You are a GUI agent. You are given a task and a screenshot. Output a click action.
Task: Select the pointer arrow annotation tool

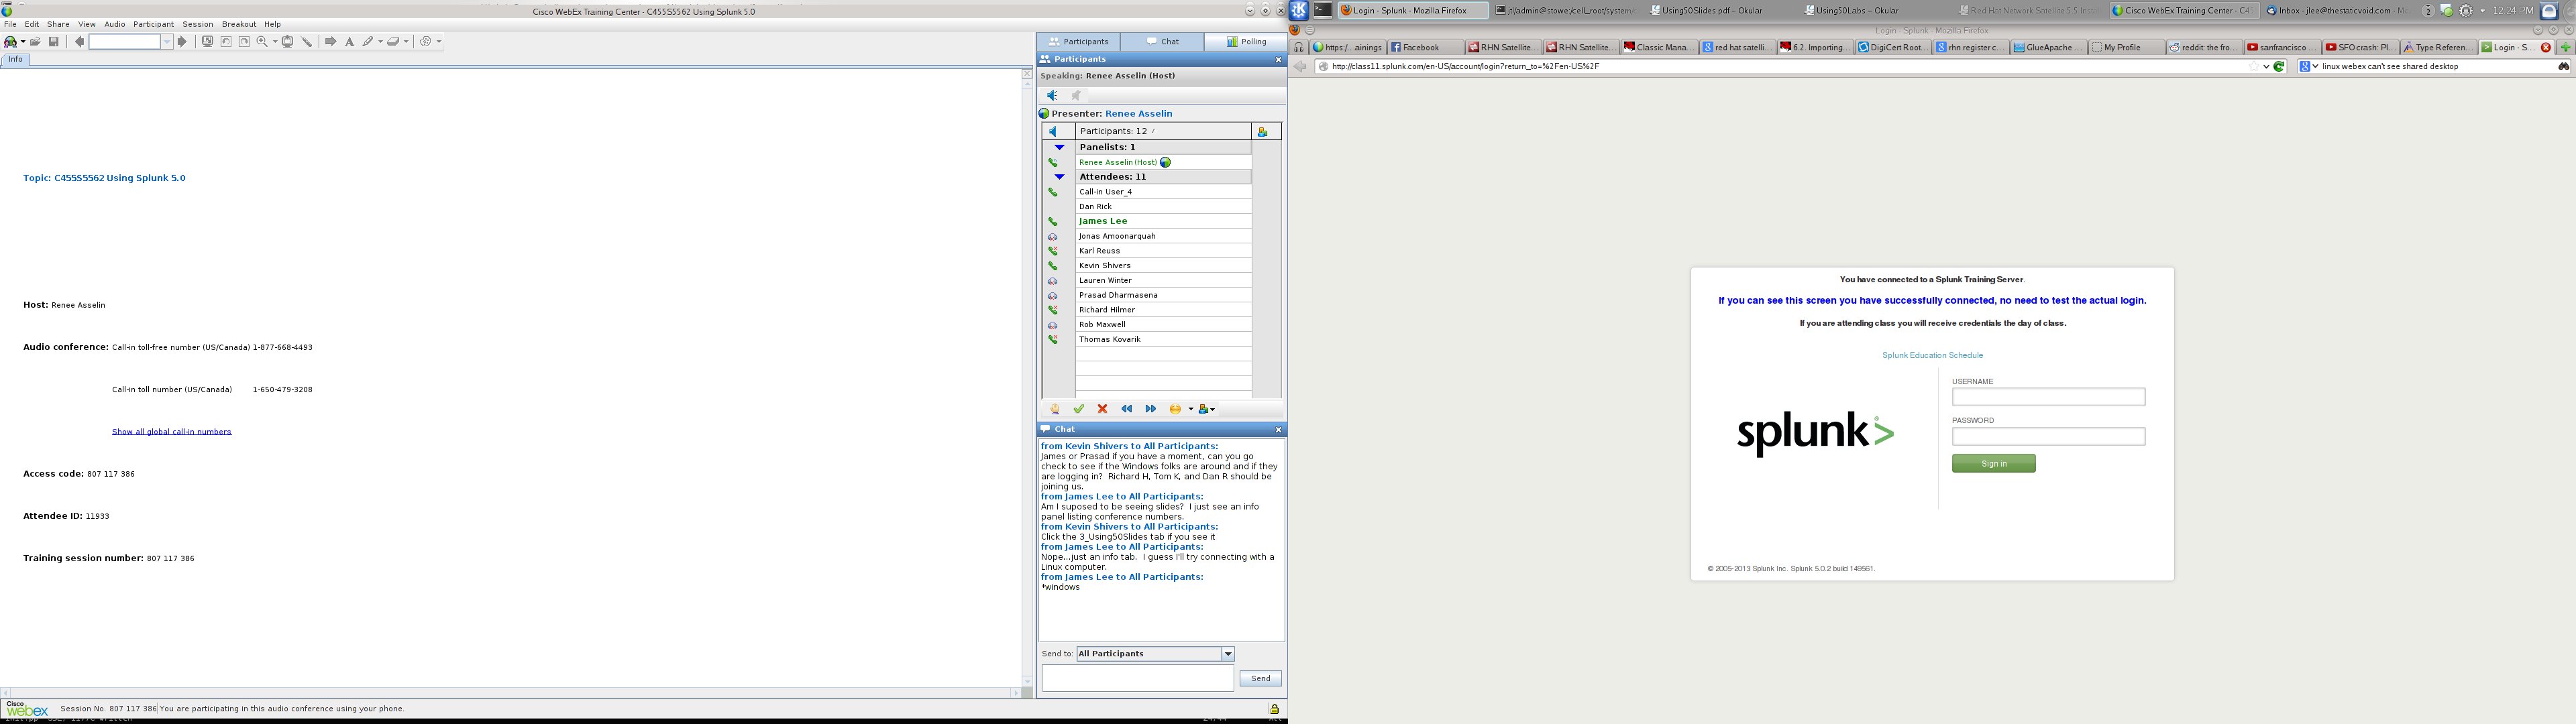tap(330, 42)
